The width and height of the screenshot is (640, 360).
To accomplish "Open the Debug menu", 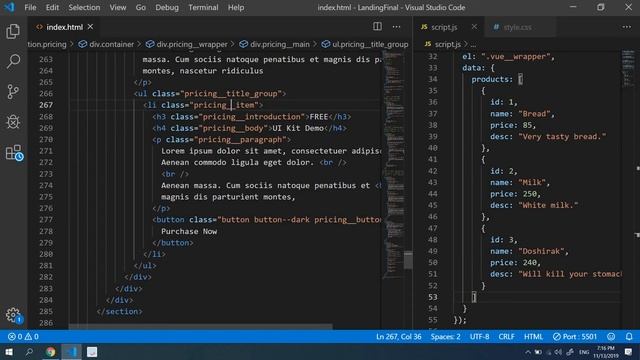I will click(x=167, y=7).
